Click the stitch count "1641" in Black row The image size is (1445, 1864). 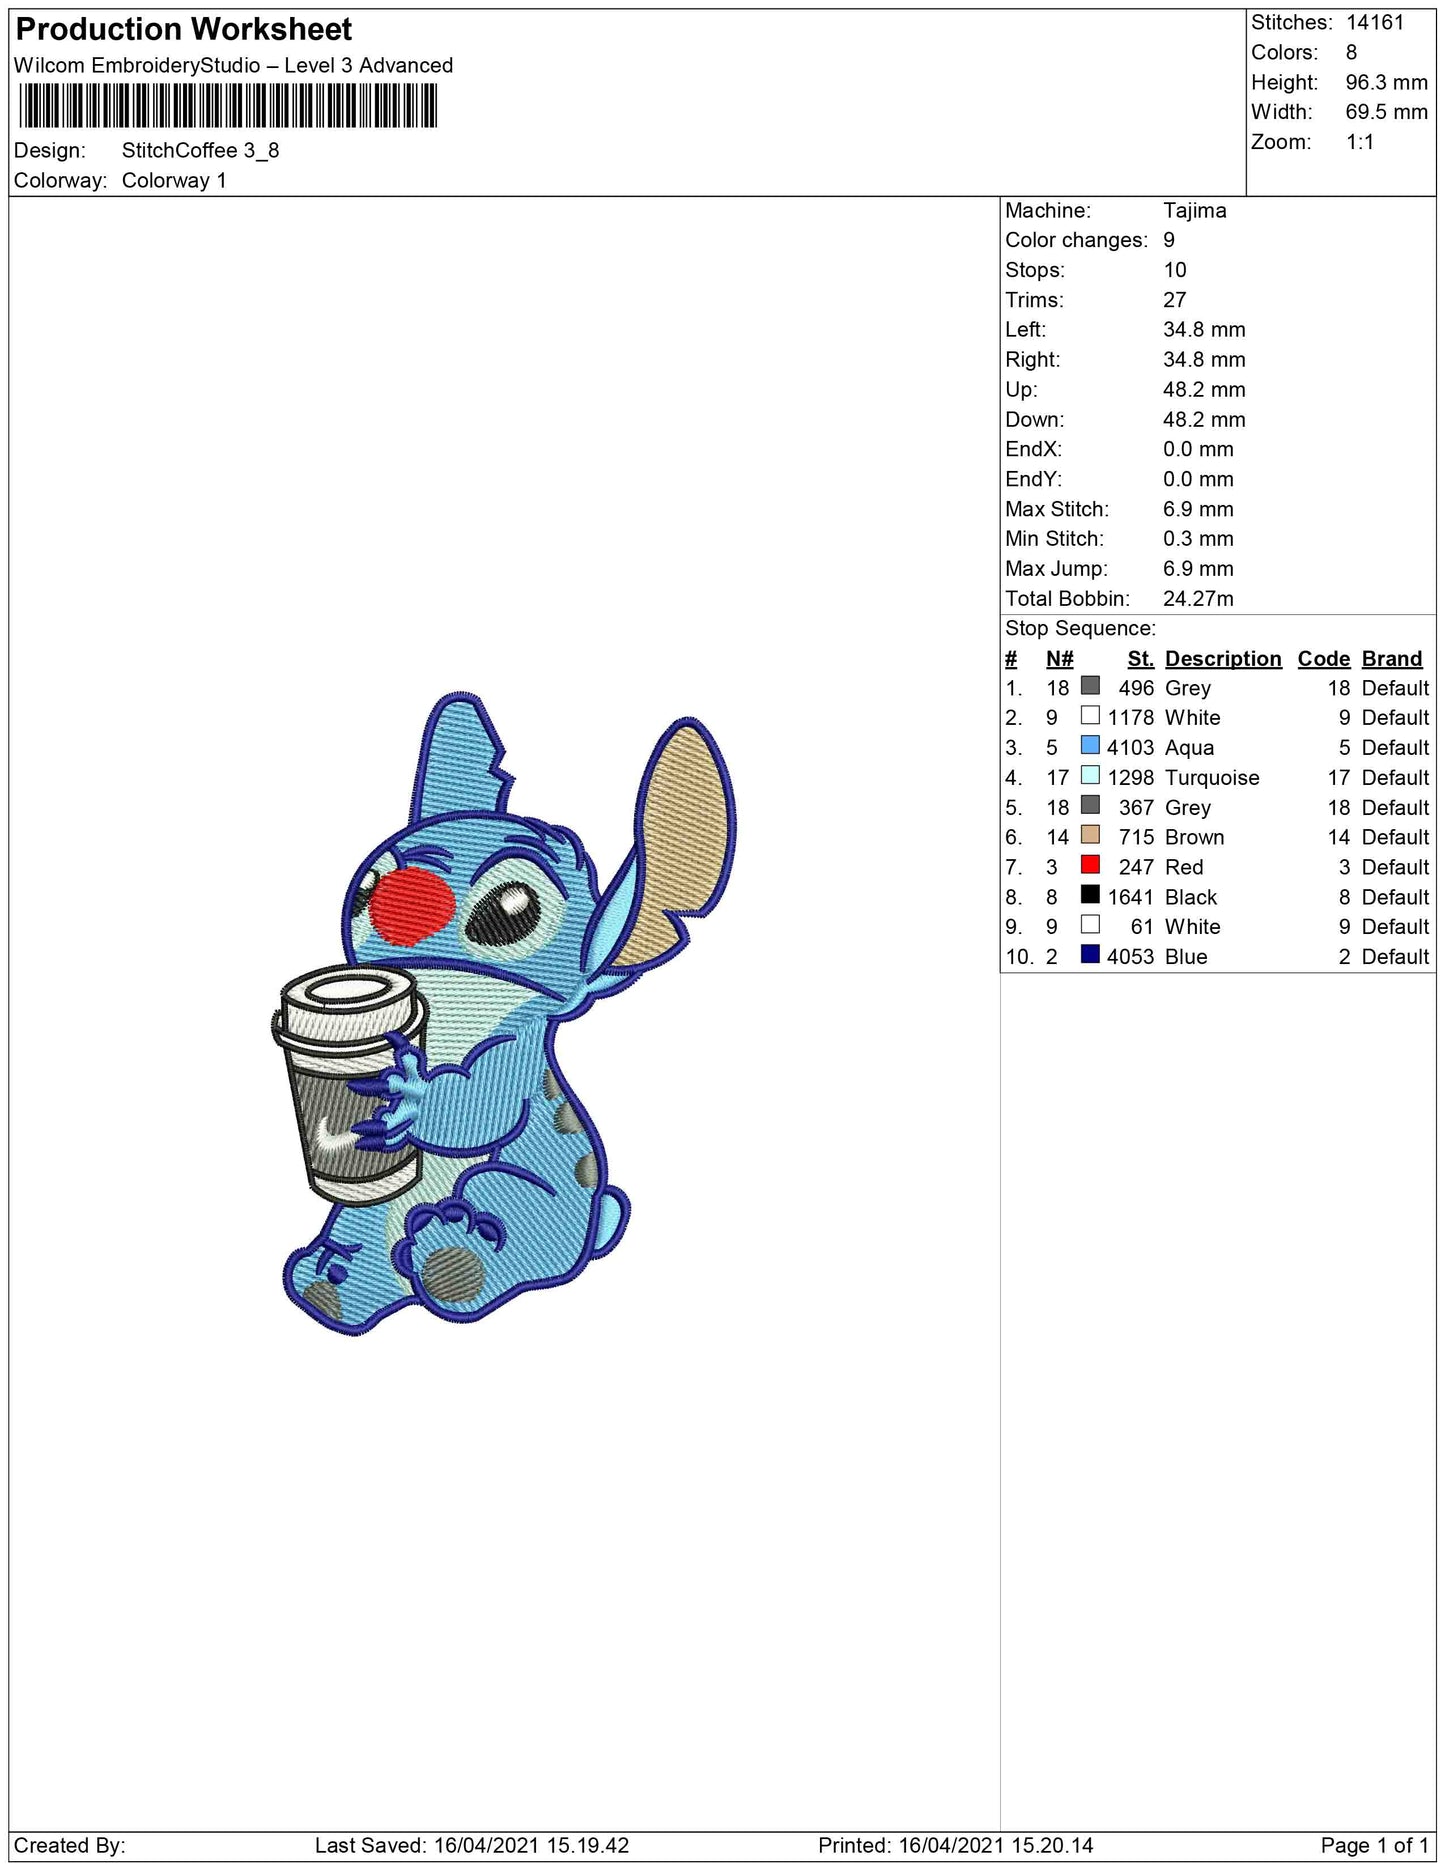[x=1130, y=898]
